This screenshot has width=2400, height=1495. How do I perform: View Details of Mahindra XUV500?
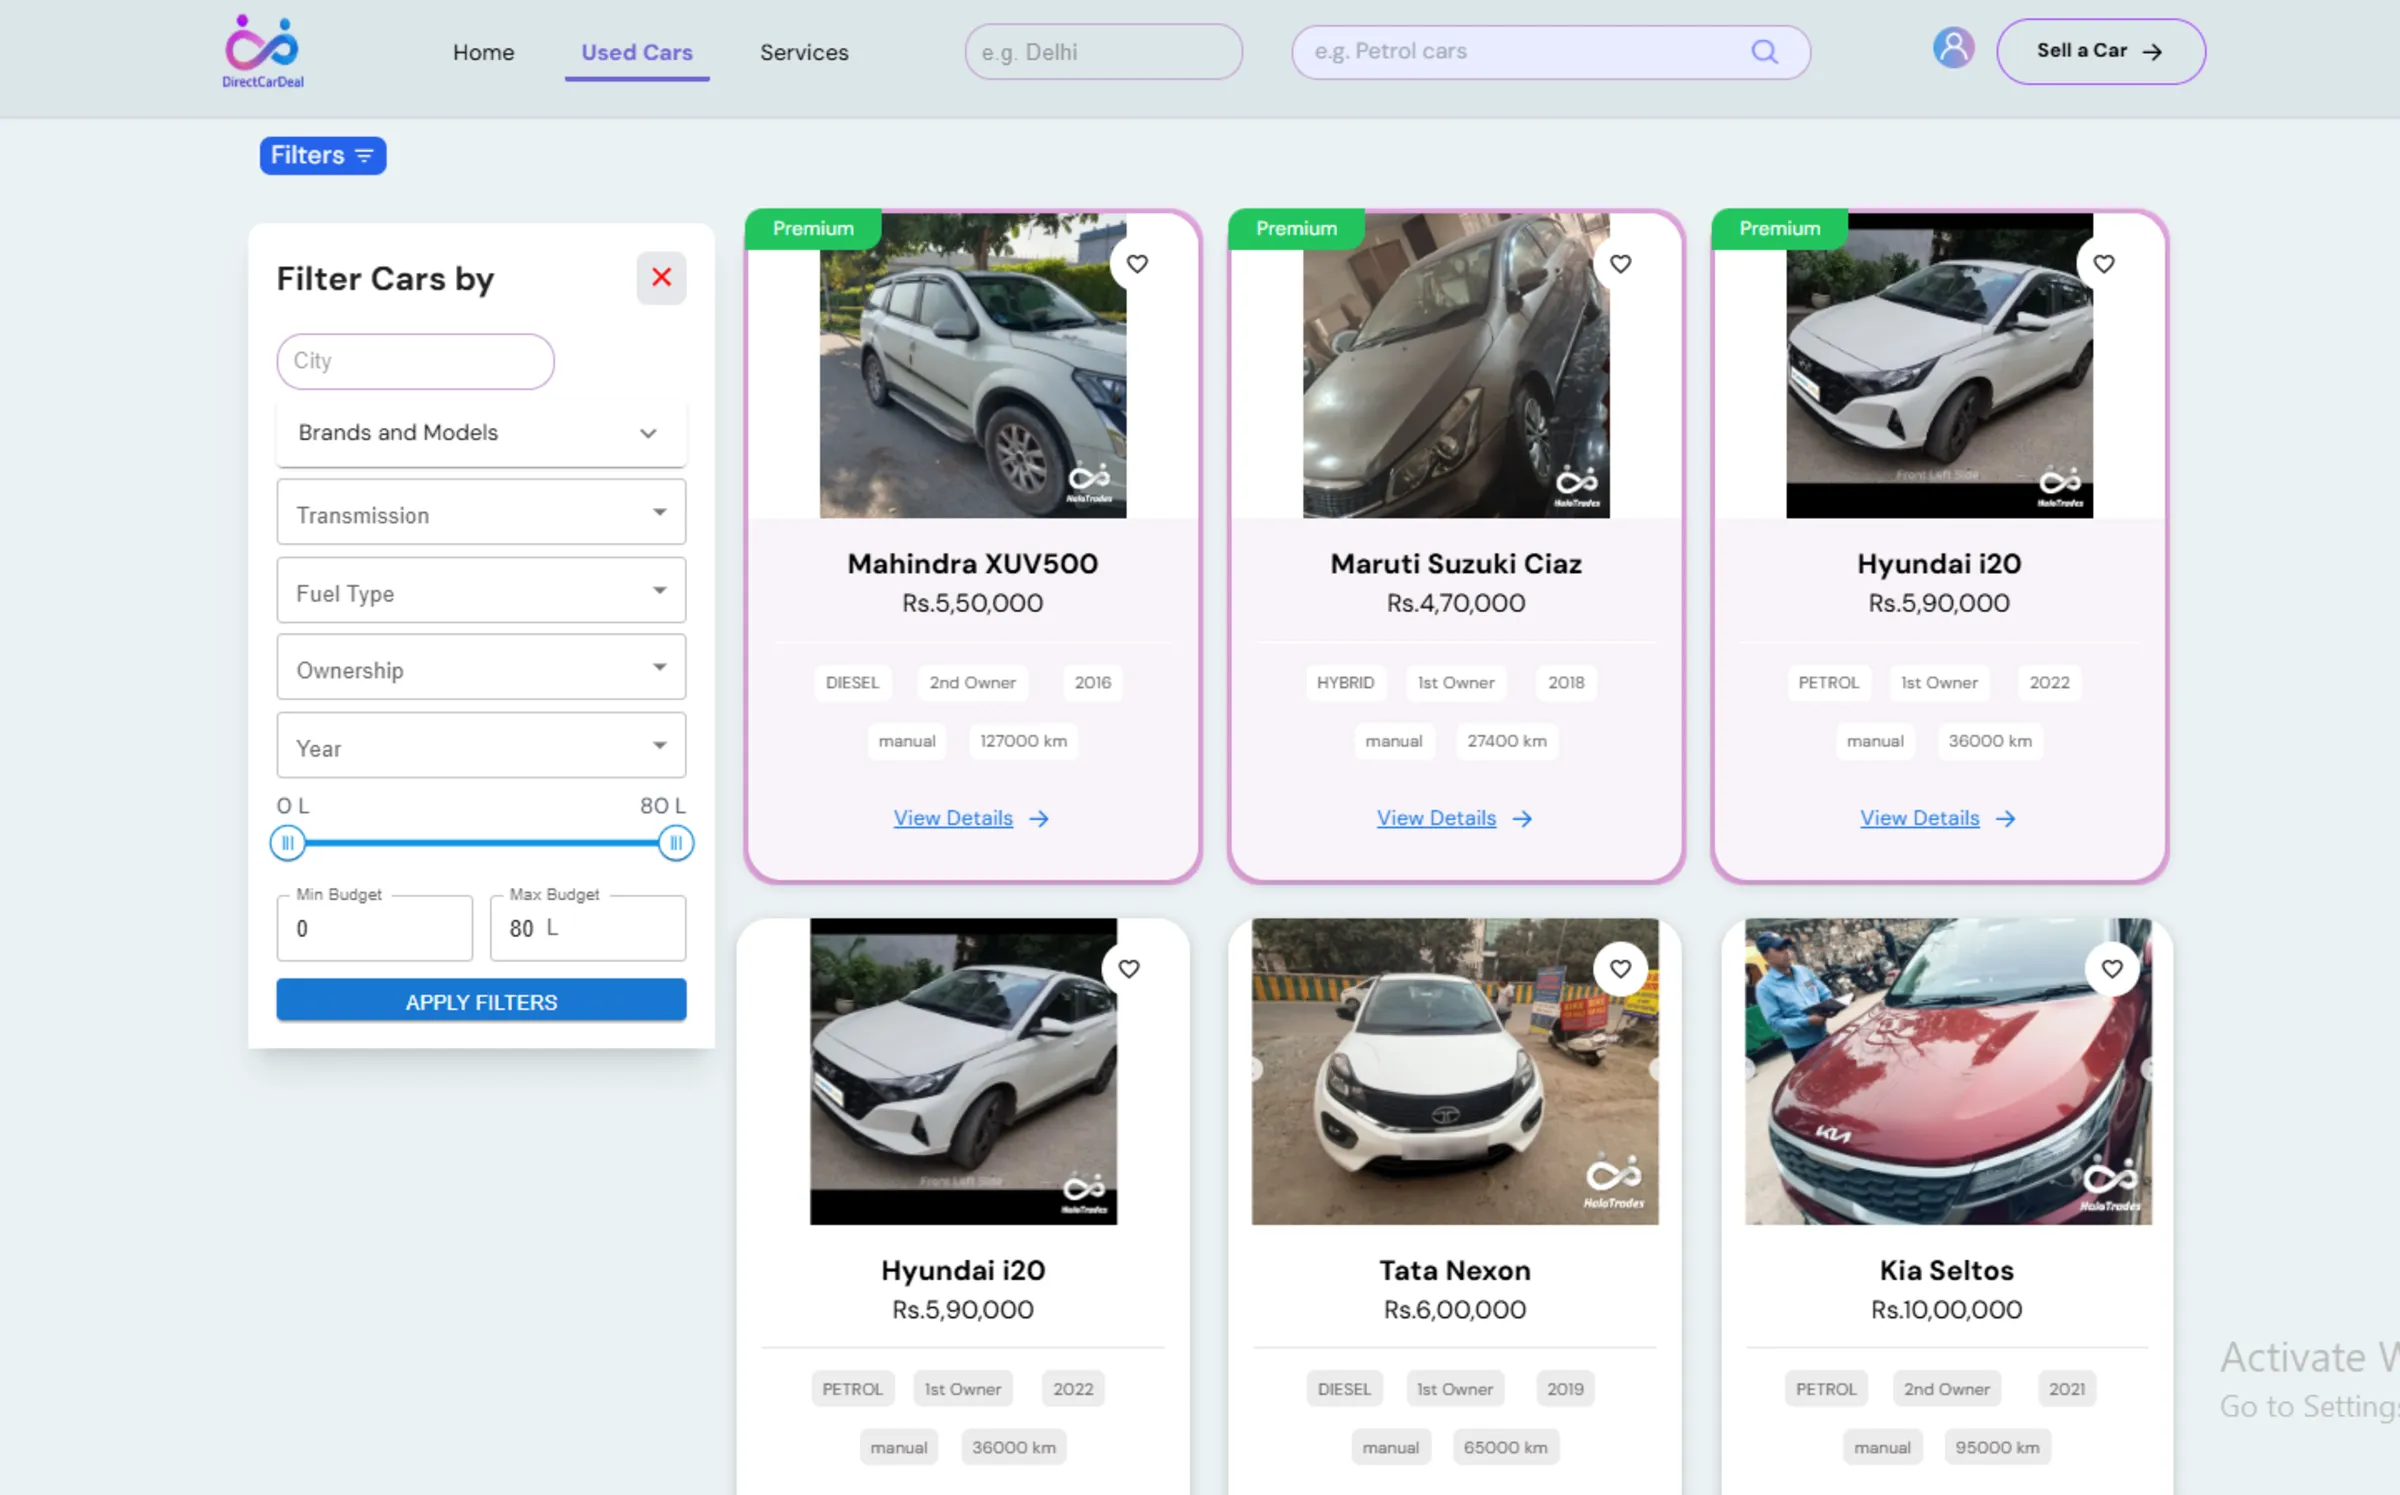pos(971,818)
